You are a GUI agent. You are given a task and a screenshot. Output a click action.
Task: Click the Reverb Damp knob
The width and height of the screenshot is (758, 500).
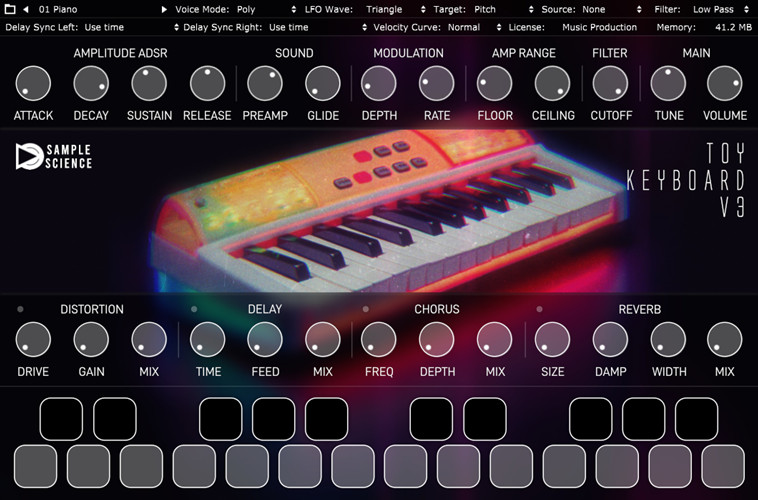(610, 340)
